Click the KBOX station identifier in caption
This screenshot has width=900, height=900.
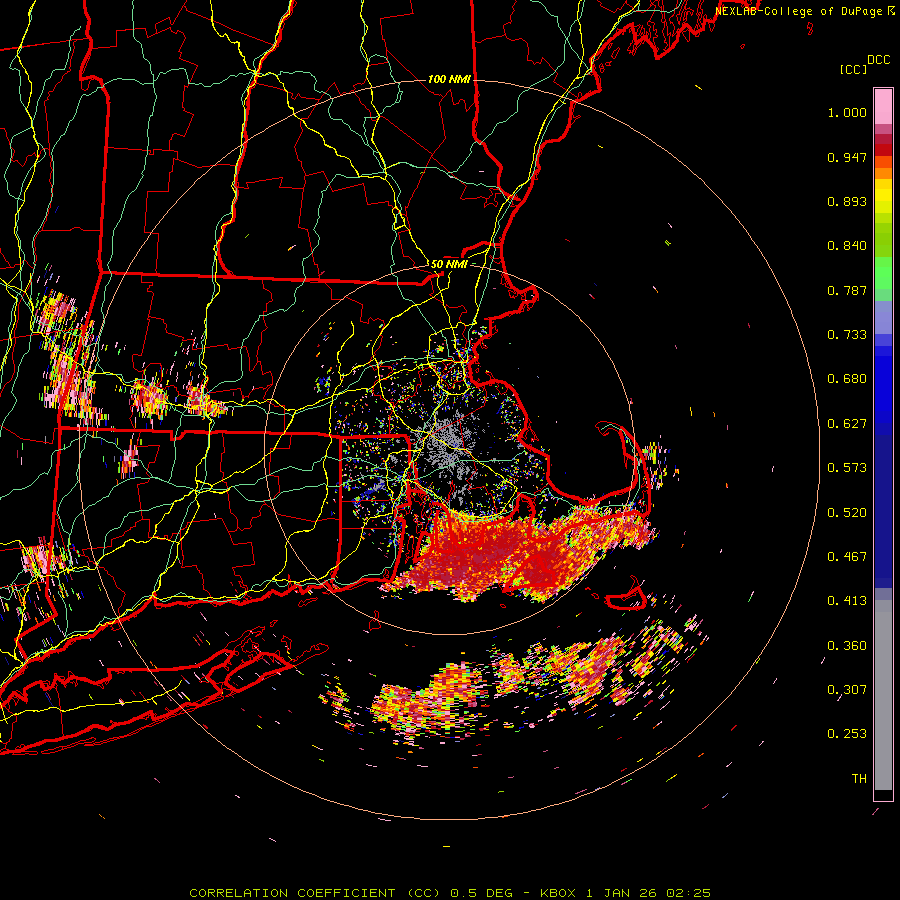[x=558, y=893]
